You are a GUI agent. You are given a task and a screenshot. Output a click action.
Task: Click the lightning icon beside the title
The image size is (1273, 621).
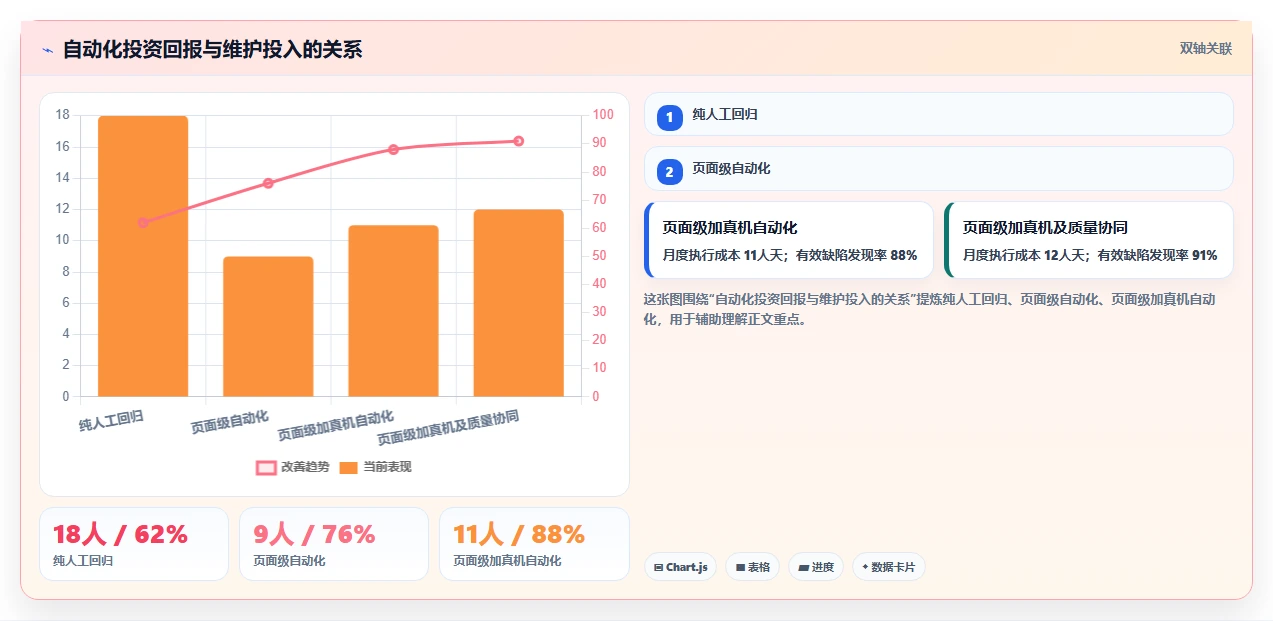(x=48, y=50)
